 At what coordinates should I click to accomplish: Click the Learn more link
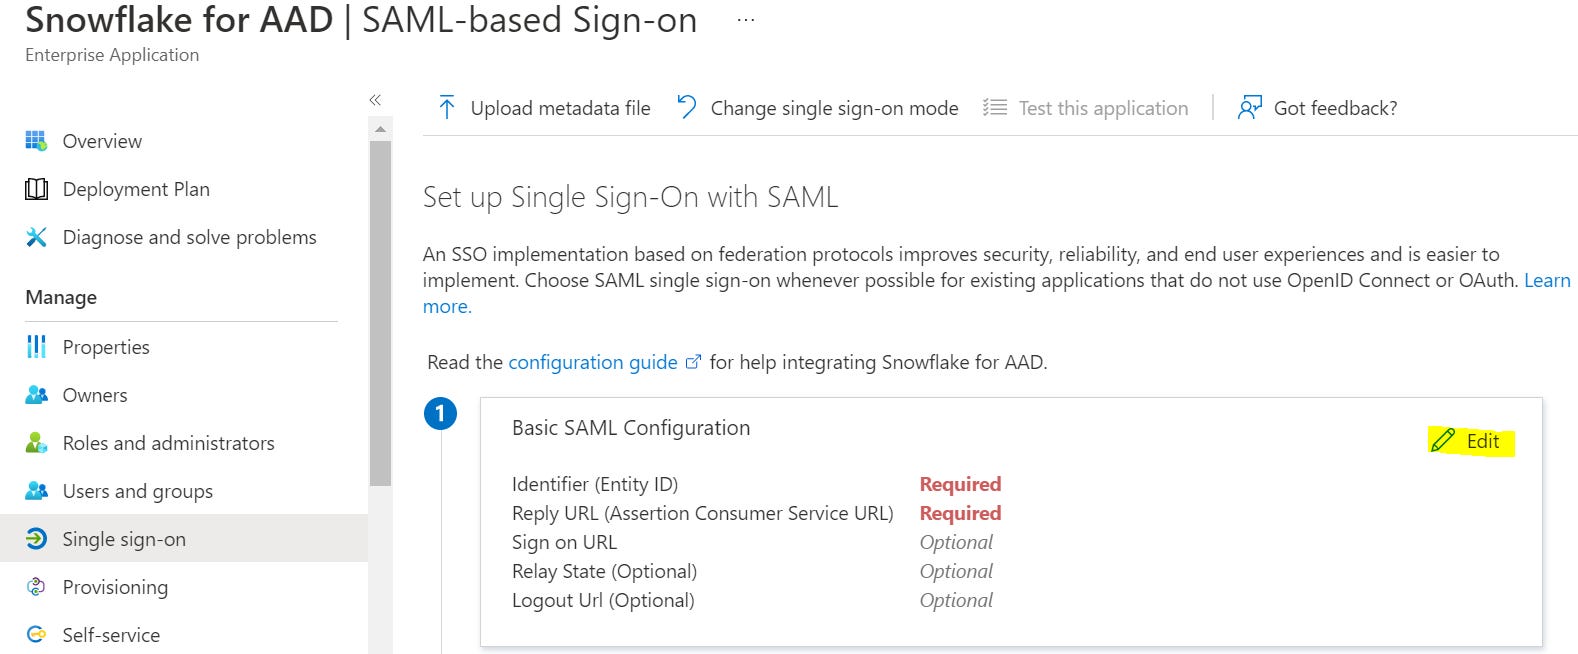tap(1546, 281)
